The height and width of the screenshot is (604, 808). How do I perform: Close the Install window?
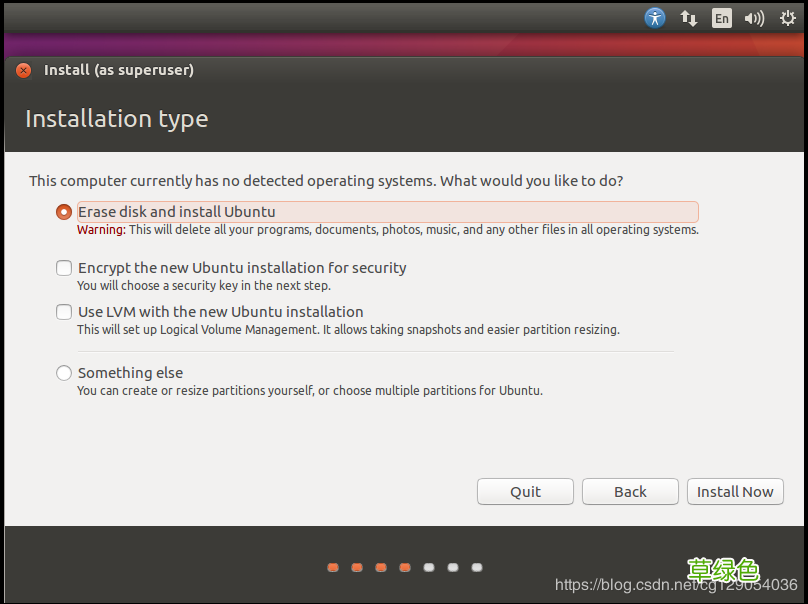click(23, 70)
